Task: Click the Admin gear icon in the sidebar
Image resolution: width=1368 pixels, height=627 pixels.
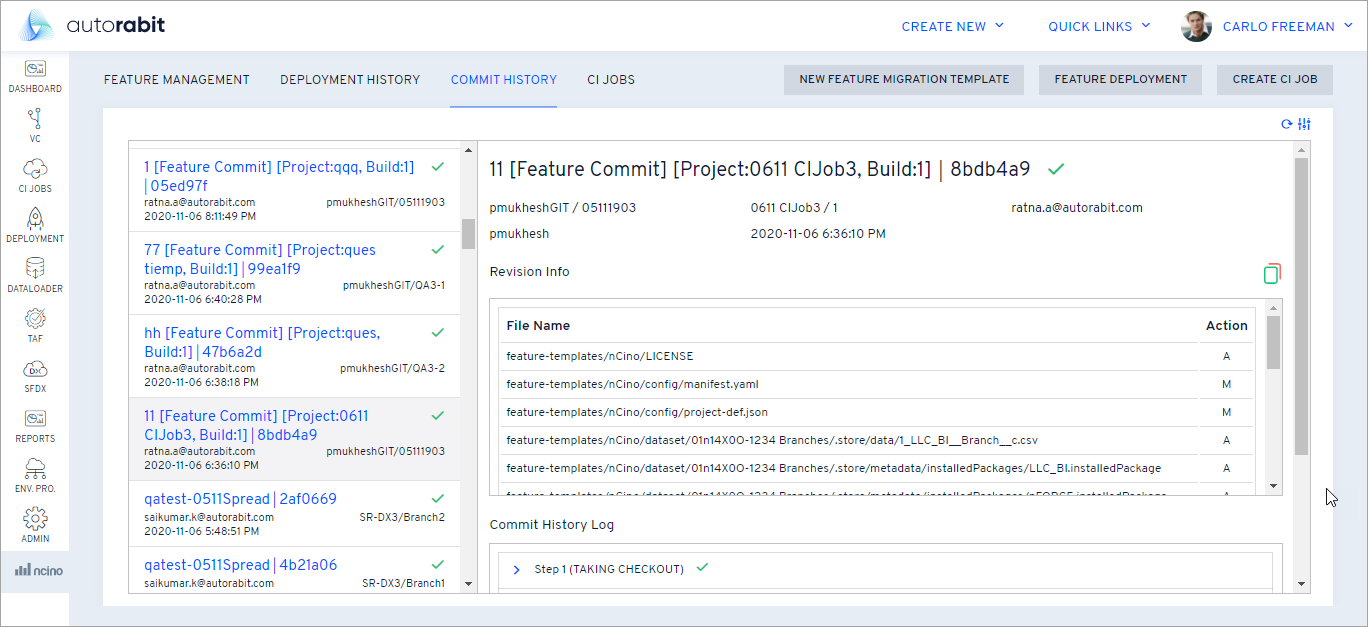Action: click(x=35, y=516)
